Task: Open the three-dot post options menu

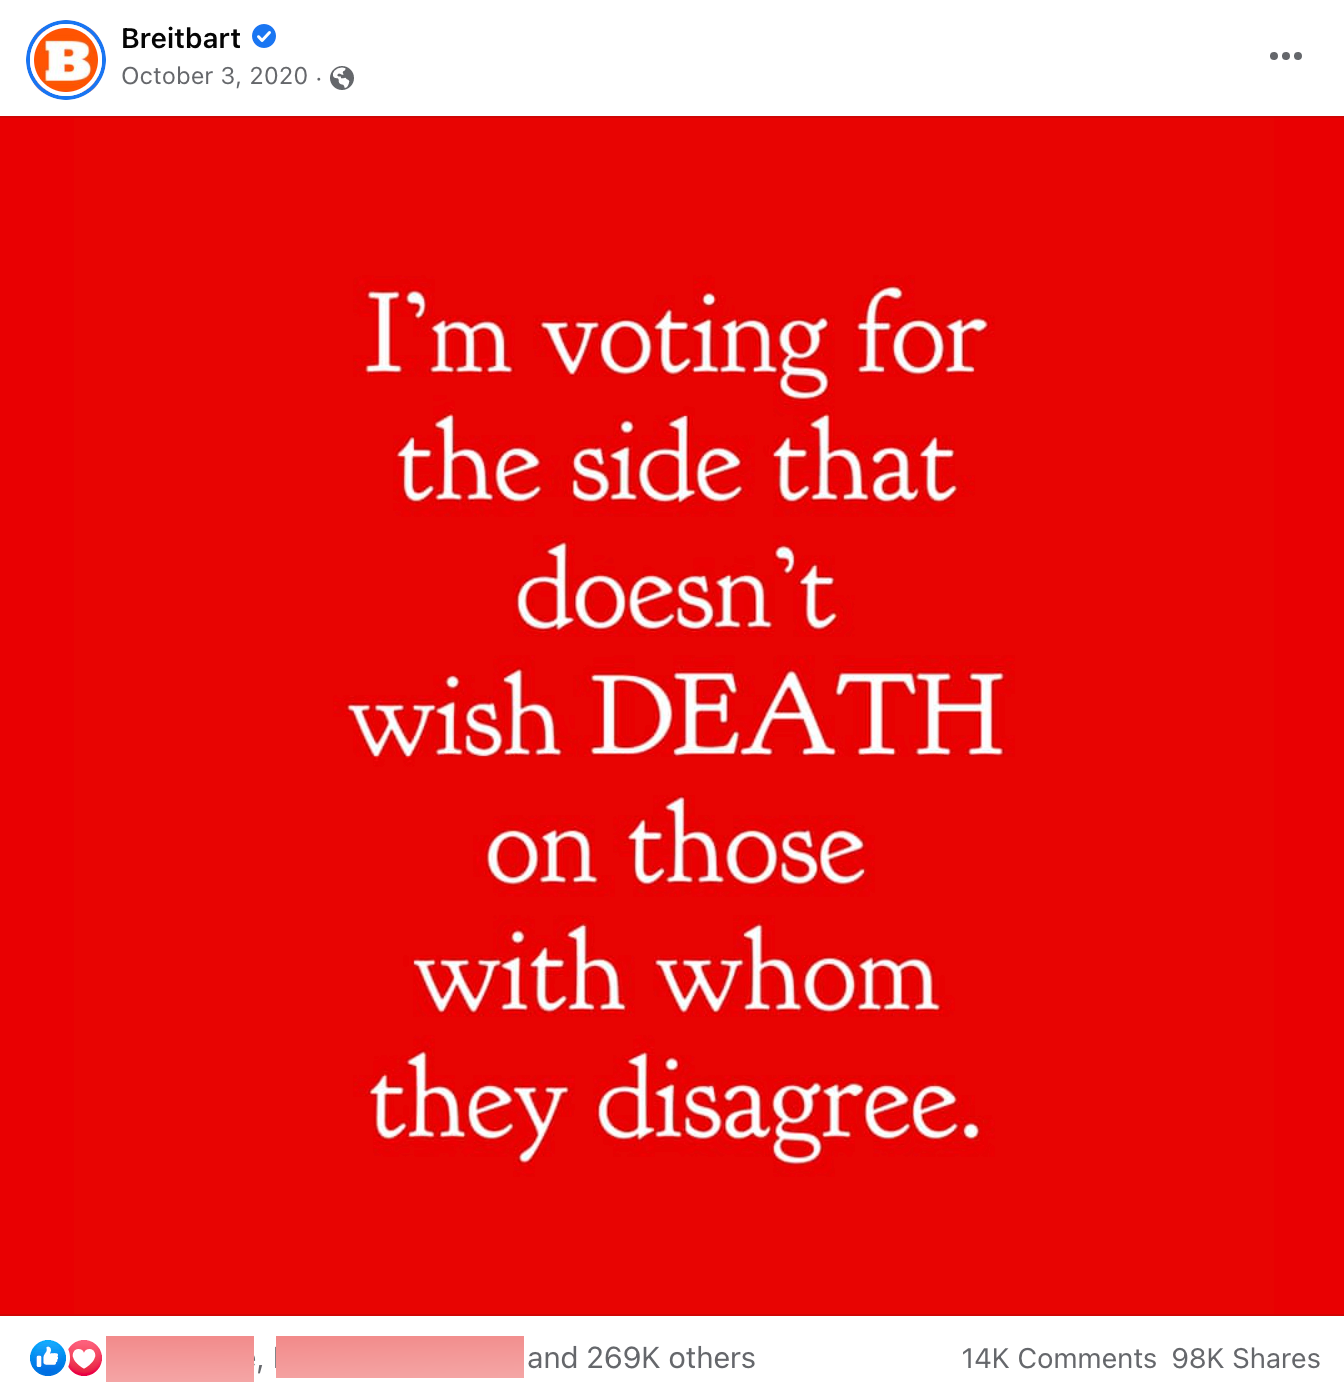Action: coord(1286,56)
